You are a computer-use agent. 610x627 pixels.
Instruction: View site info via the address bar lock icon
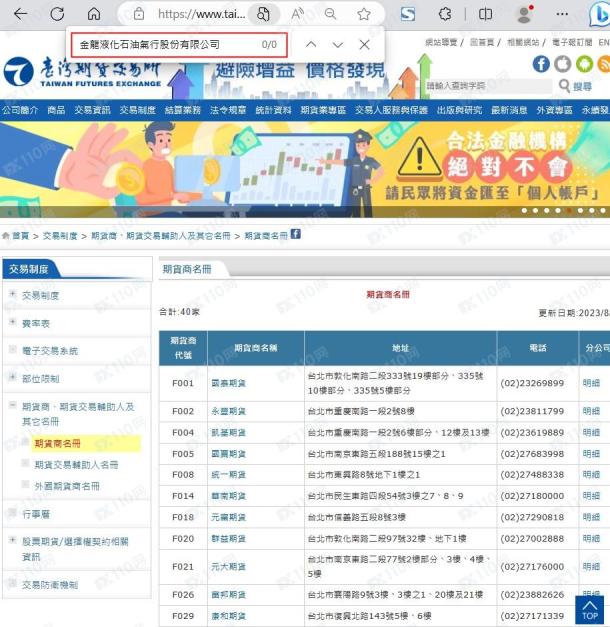(139, 14)
